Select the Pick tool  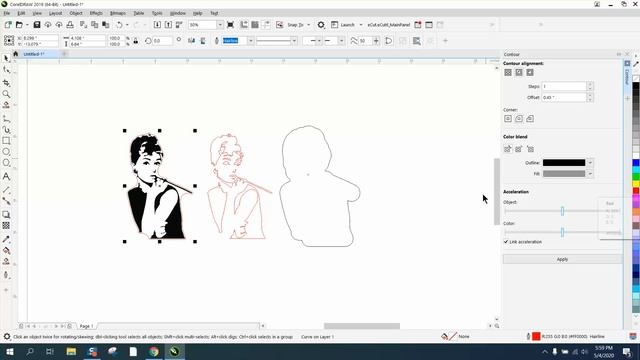pyautogui.click(x=6, y=58)
